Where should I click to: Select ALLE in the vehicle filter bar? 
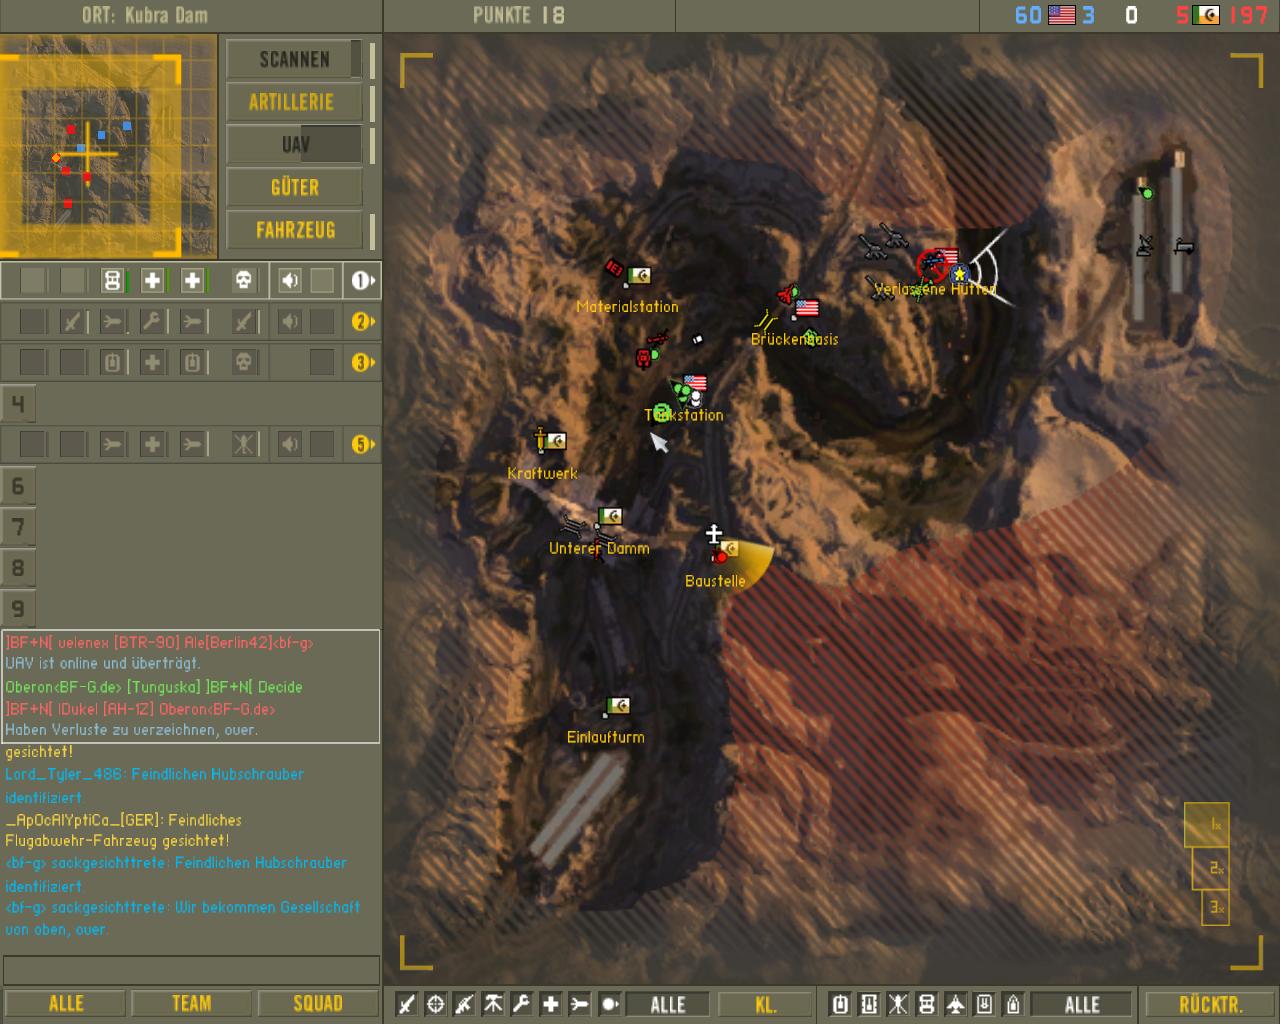coord(1082,1004)
